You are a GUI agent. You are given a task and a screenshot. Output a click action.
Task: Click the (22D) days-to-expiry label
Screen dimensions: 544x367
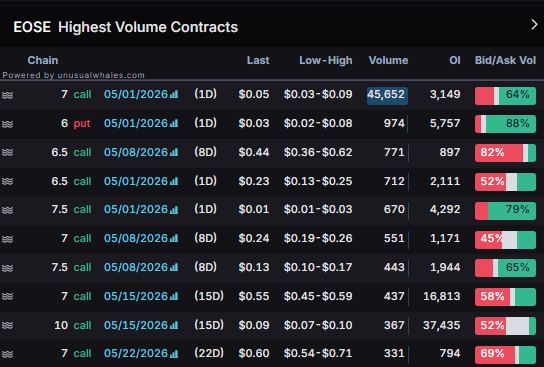(x=209, y=353)
